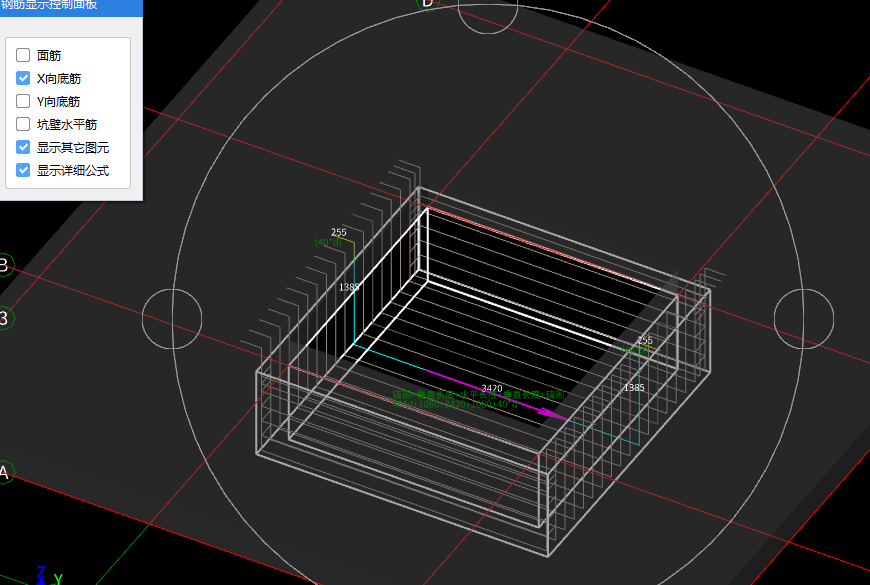Click axis label A bubble
Viewport: 870px width, 585px height.
(5, 472)
